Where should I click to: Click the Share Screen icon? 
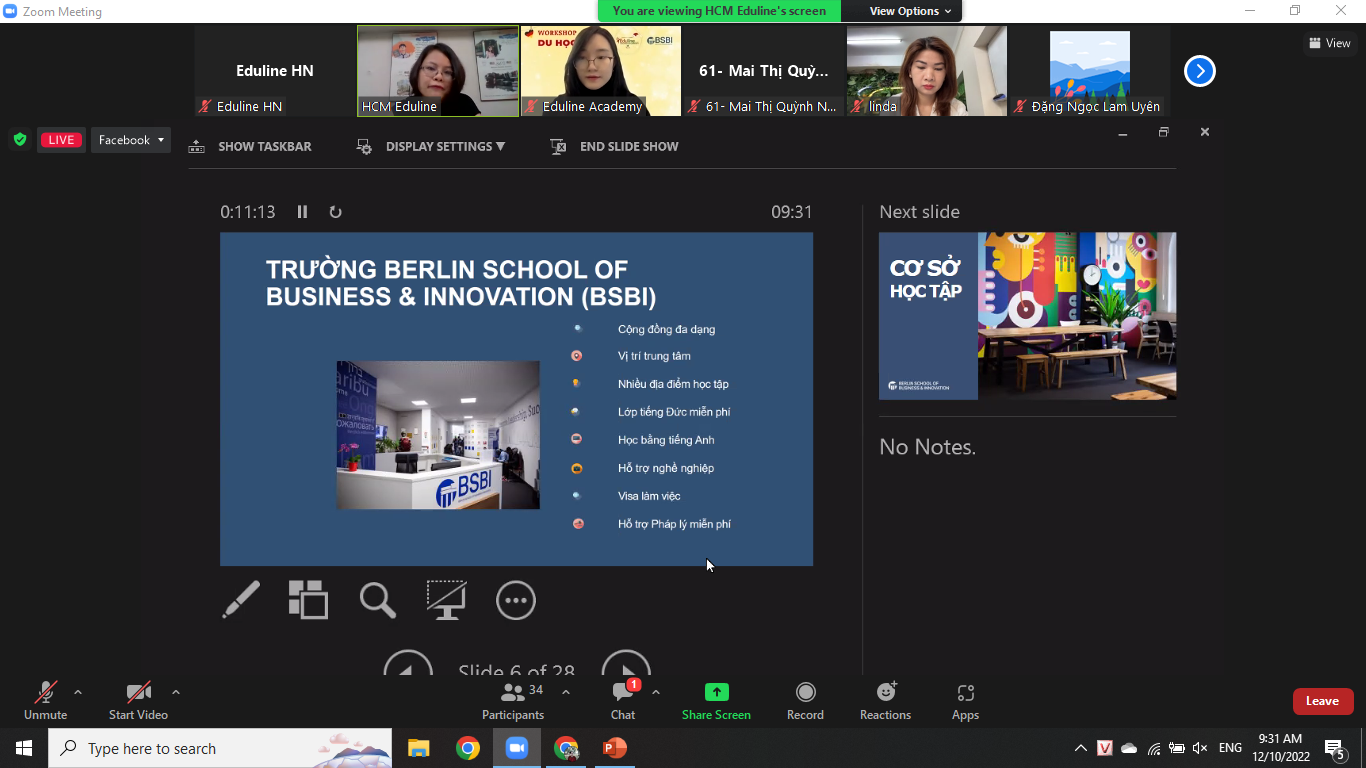716,692
